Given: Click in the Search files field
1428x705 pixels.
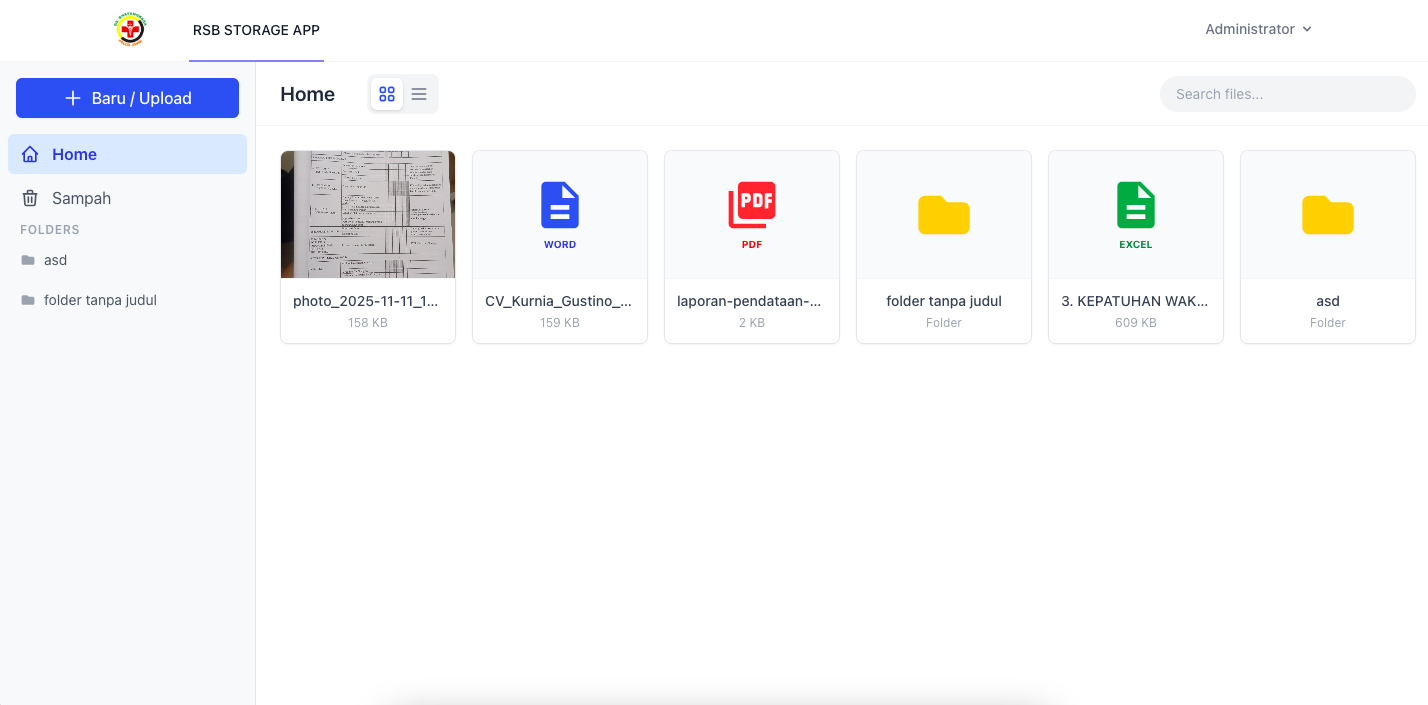Looking at the screenshot, I should (1287, 94).
